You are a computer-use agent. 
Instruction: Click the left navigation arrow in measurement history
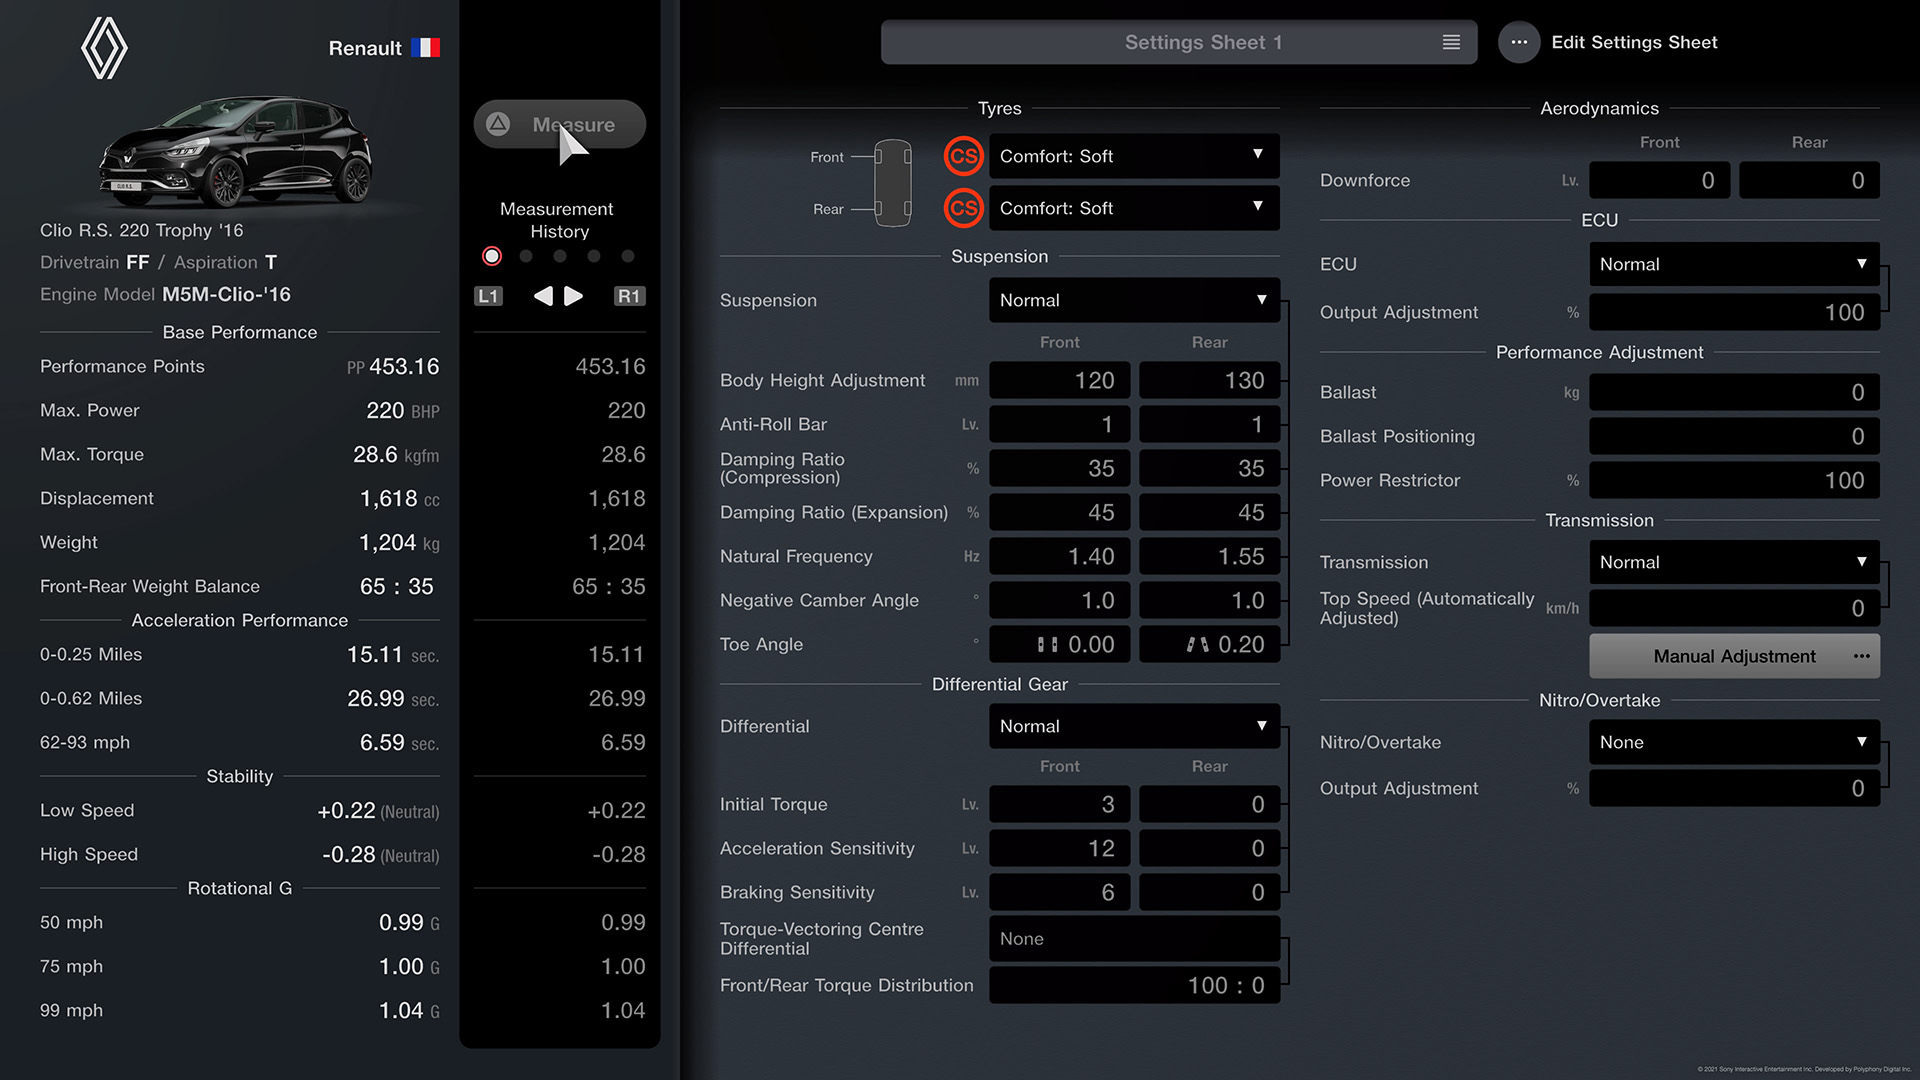click(542, 294)
